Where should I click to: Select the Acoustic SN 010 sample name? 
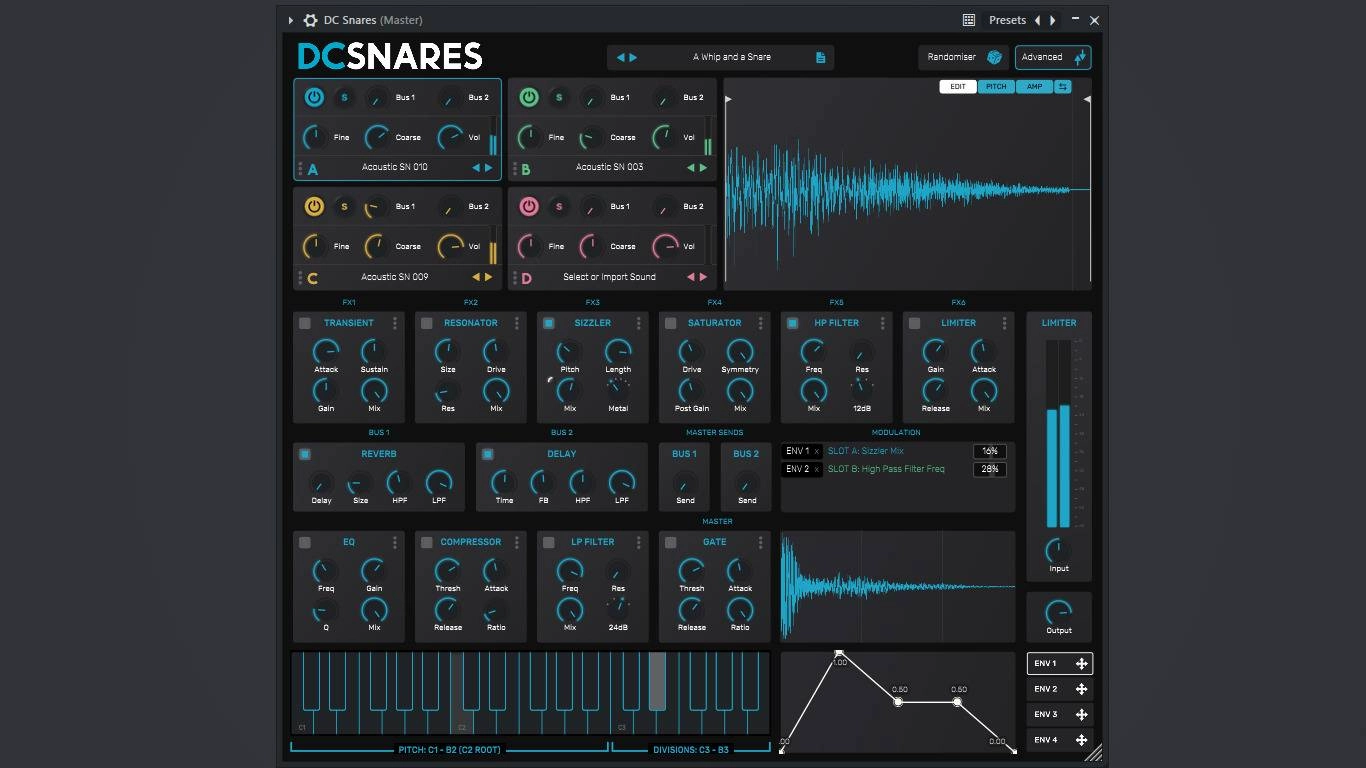(x=395, y=168)
